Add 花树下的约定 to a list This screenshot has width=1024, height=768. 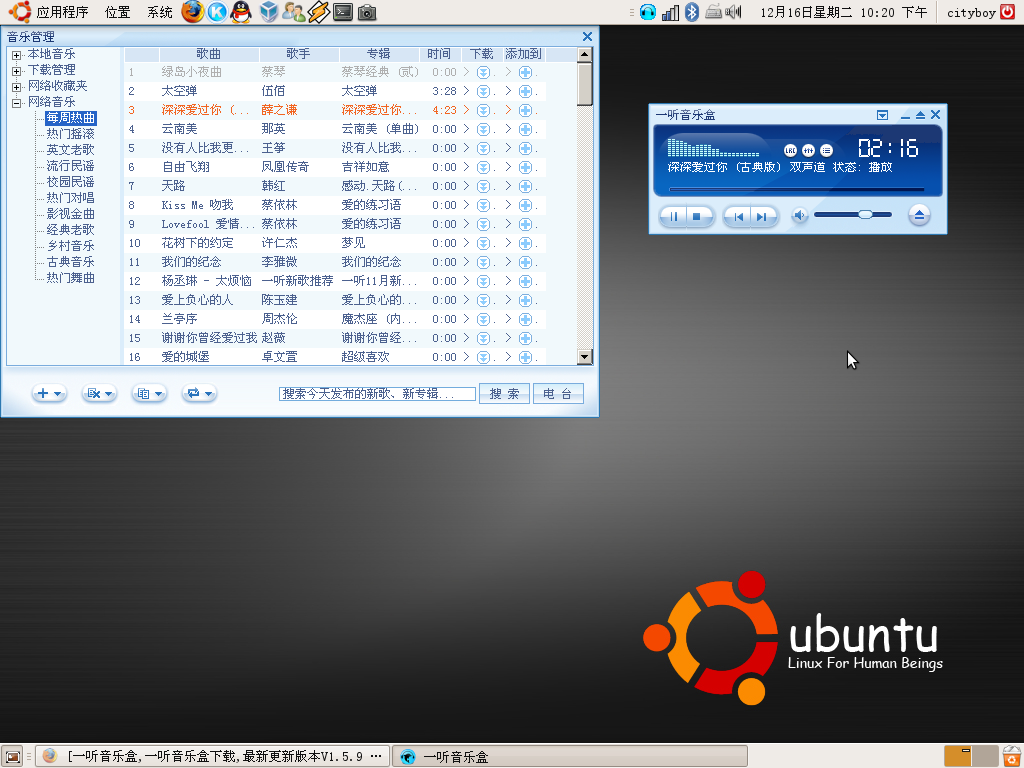pyautogui.click(x=525, y=244)
